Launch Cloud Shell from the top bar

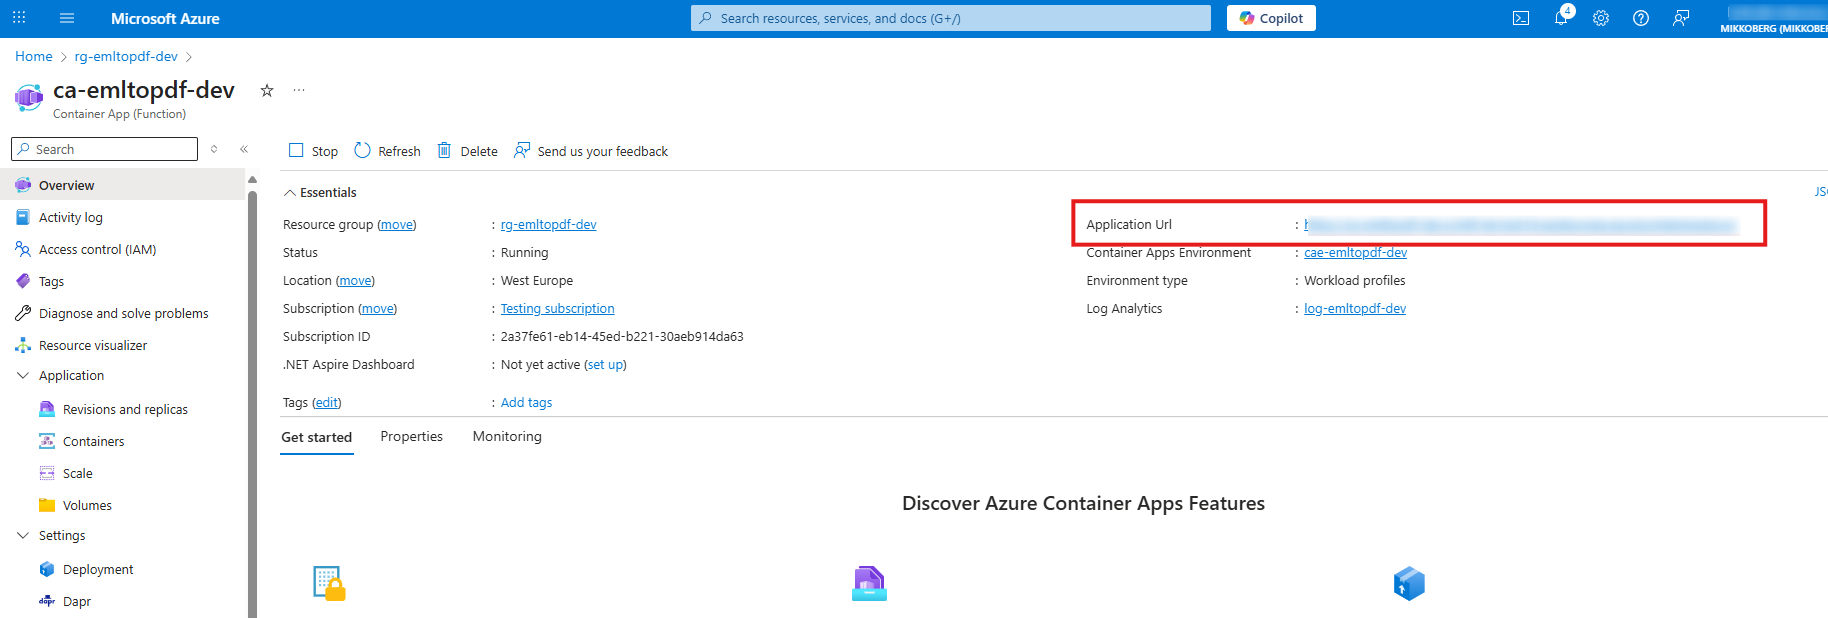(1521, 18)
